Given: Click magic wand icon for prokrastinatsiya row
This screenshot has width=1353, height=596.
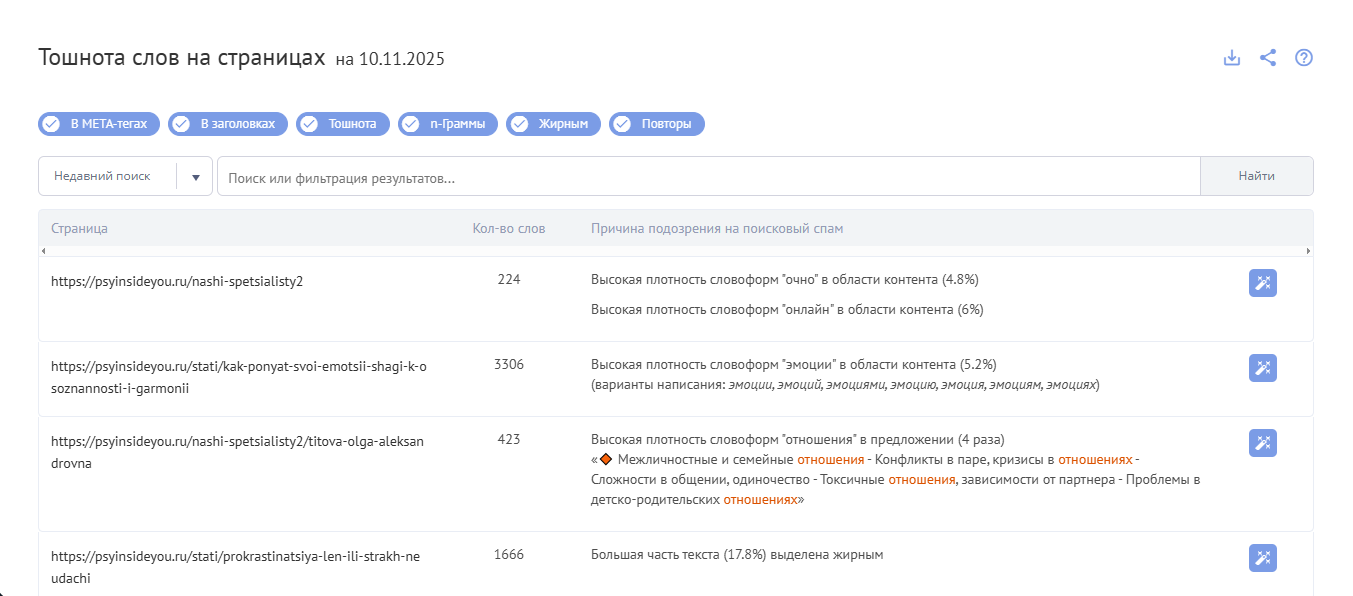Looking at the screenshot, I should tap(1263, 558).
